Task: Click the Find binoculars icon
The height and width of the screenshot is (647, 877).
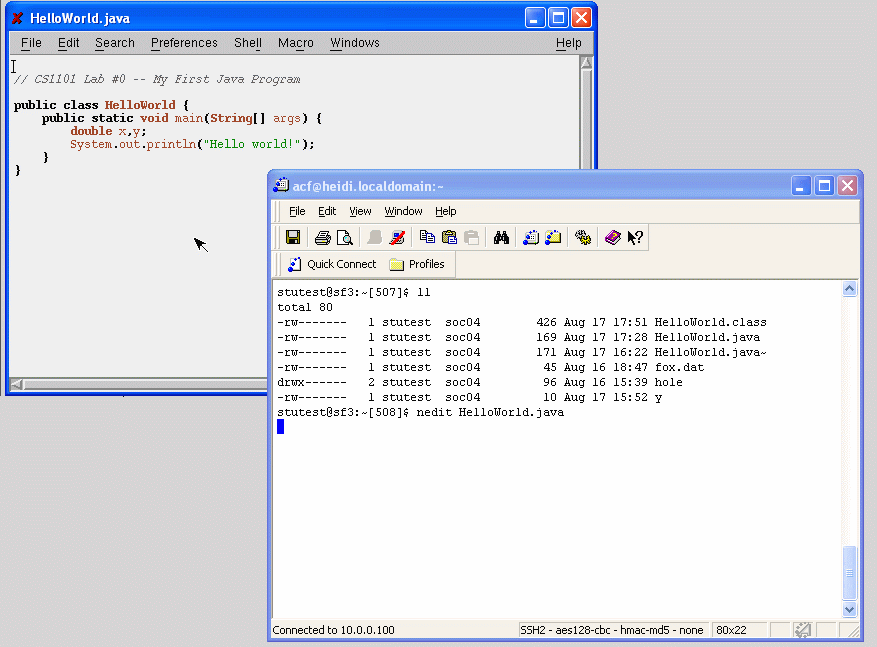Action: tap(501, 238)
